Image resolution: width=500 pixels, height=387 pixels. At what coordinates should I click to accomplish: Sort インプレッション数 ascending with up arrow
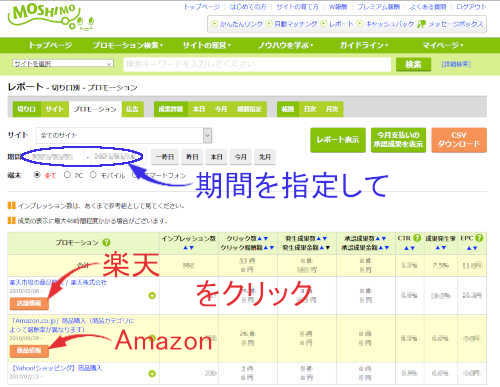pyautogui.click(x=186, y=248)
